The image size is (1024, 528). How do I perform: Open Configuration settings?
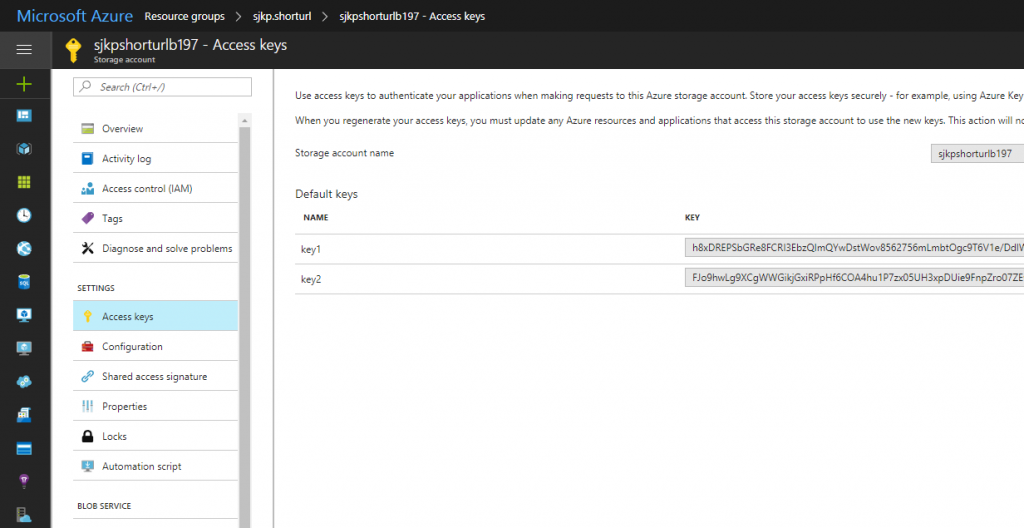pos(132,347)
